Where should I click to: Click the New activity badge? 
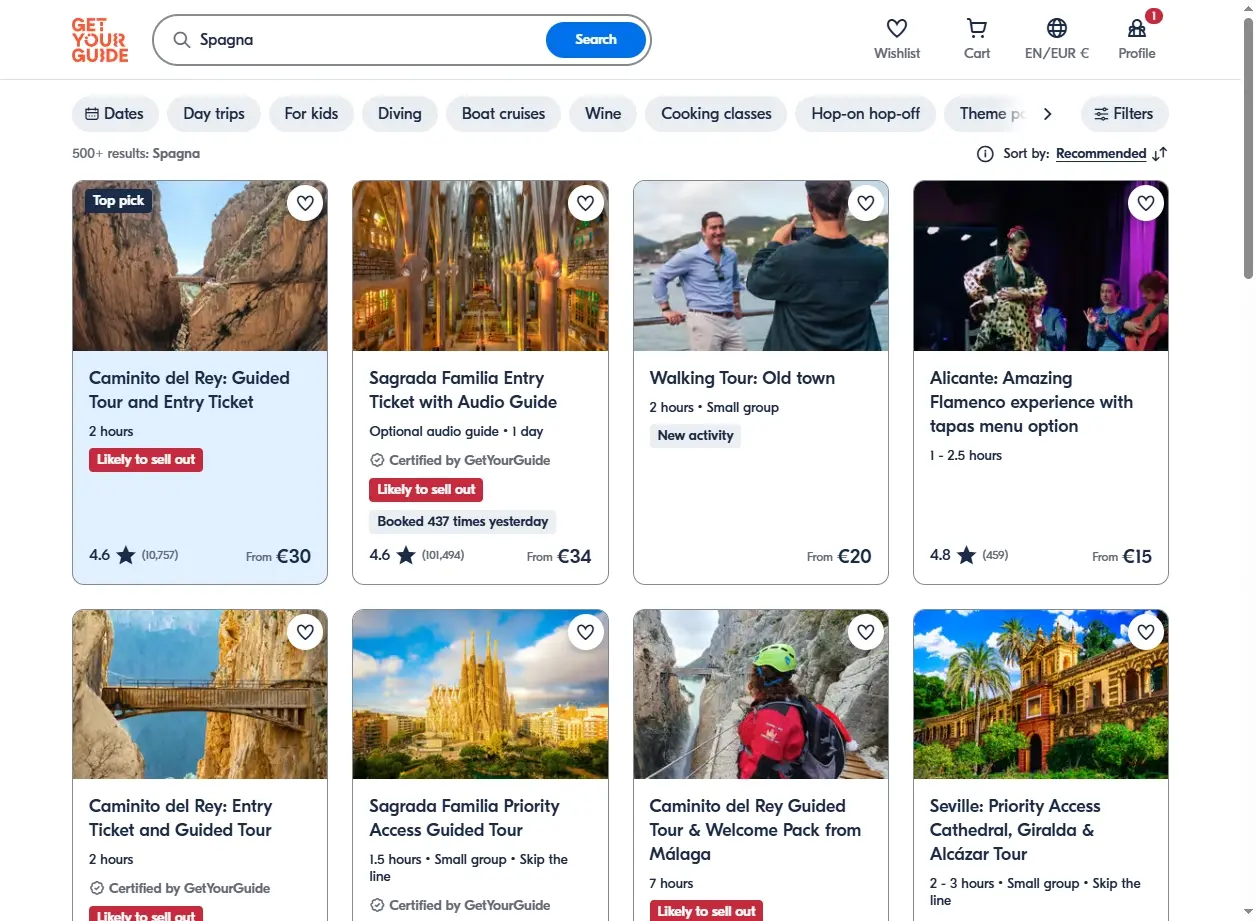[x=695, y=435]
